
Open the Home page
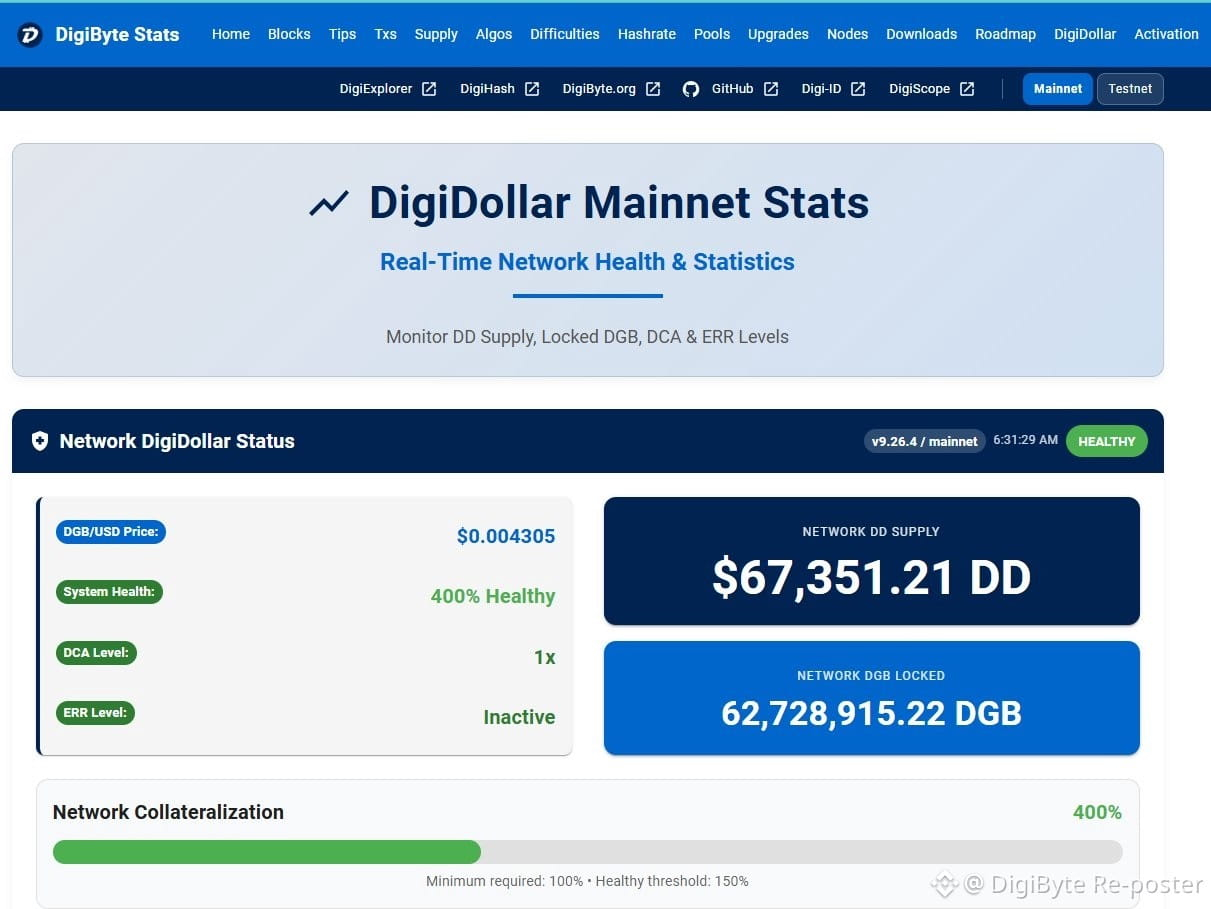pos(231,34)
